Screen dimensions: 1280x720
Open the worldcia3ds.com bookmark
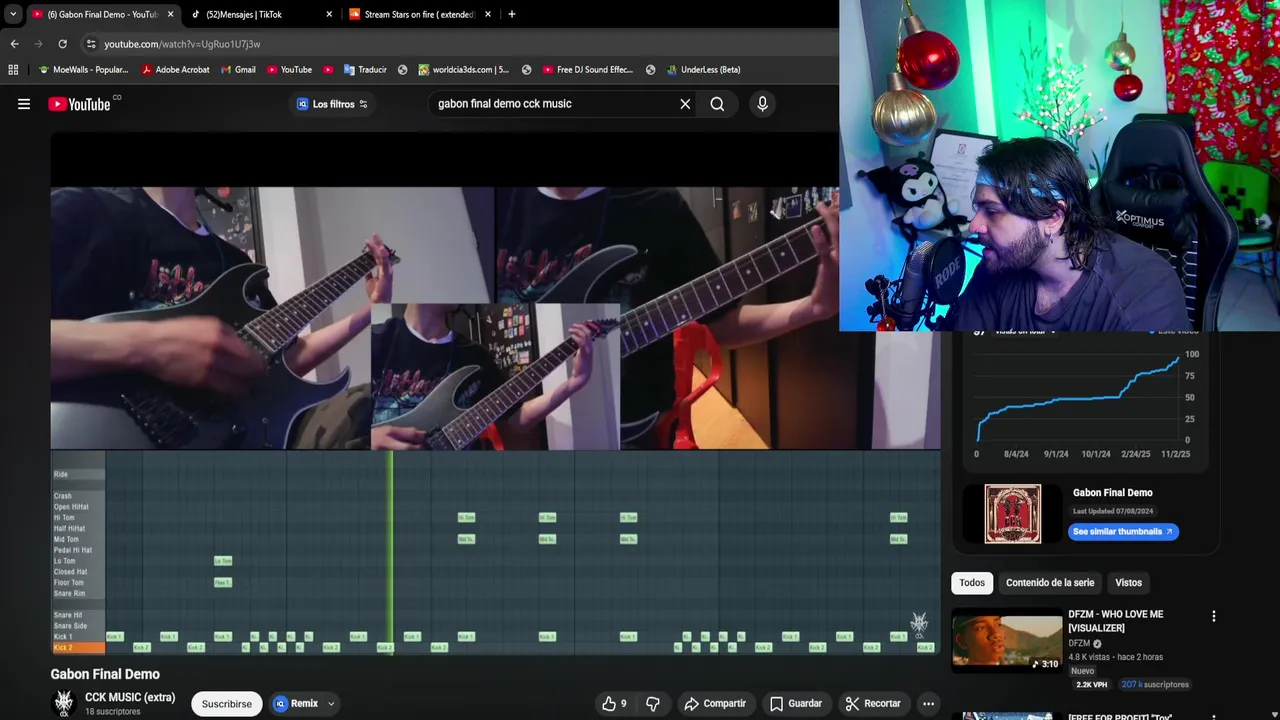point(464,70)
